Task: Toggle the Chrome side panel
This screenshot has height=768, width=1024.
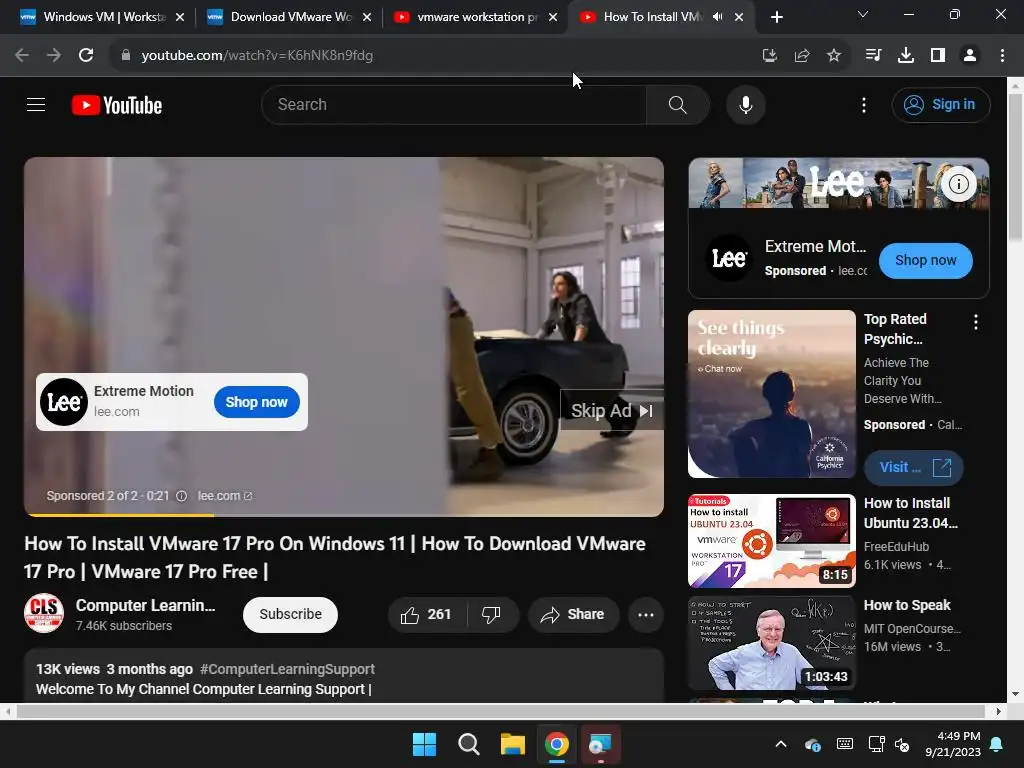Action: pos(938,56)
